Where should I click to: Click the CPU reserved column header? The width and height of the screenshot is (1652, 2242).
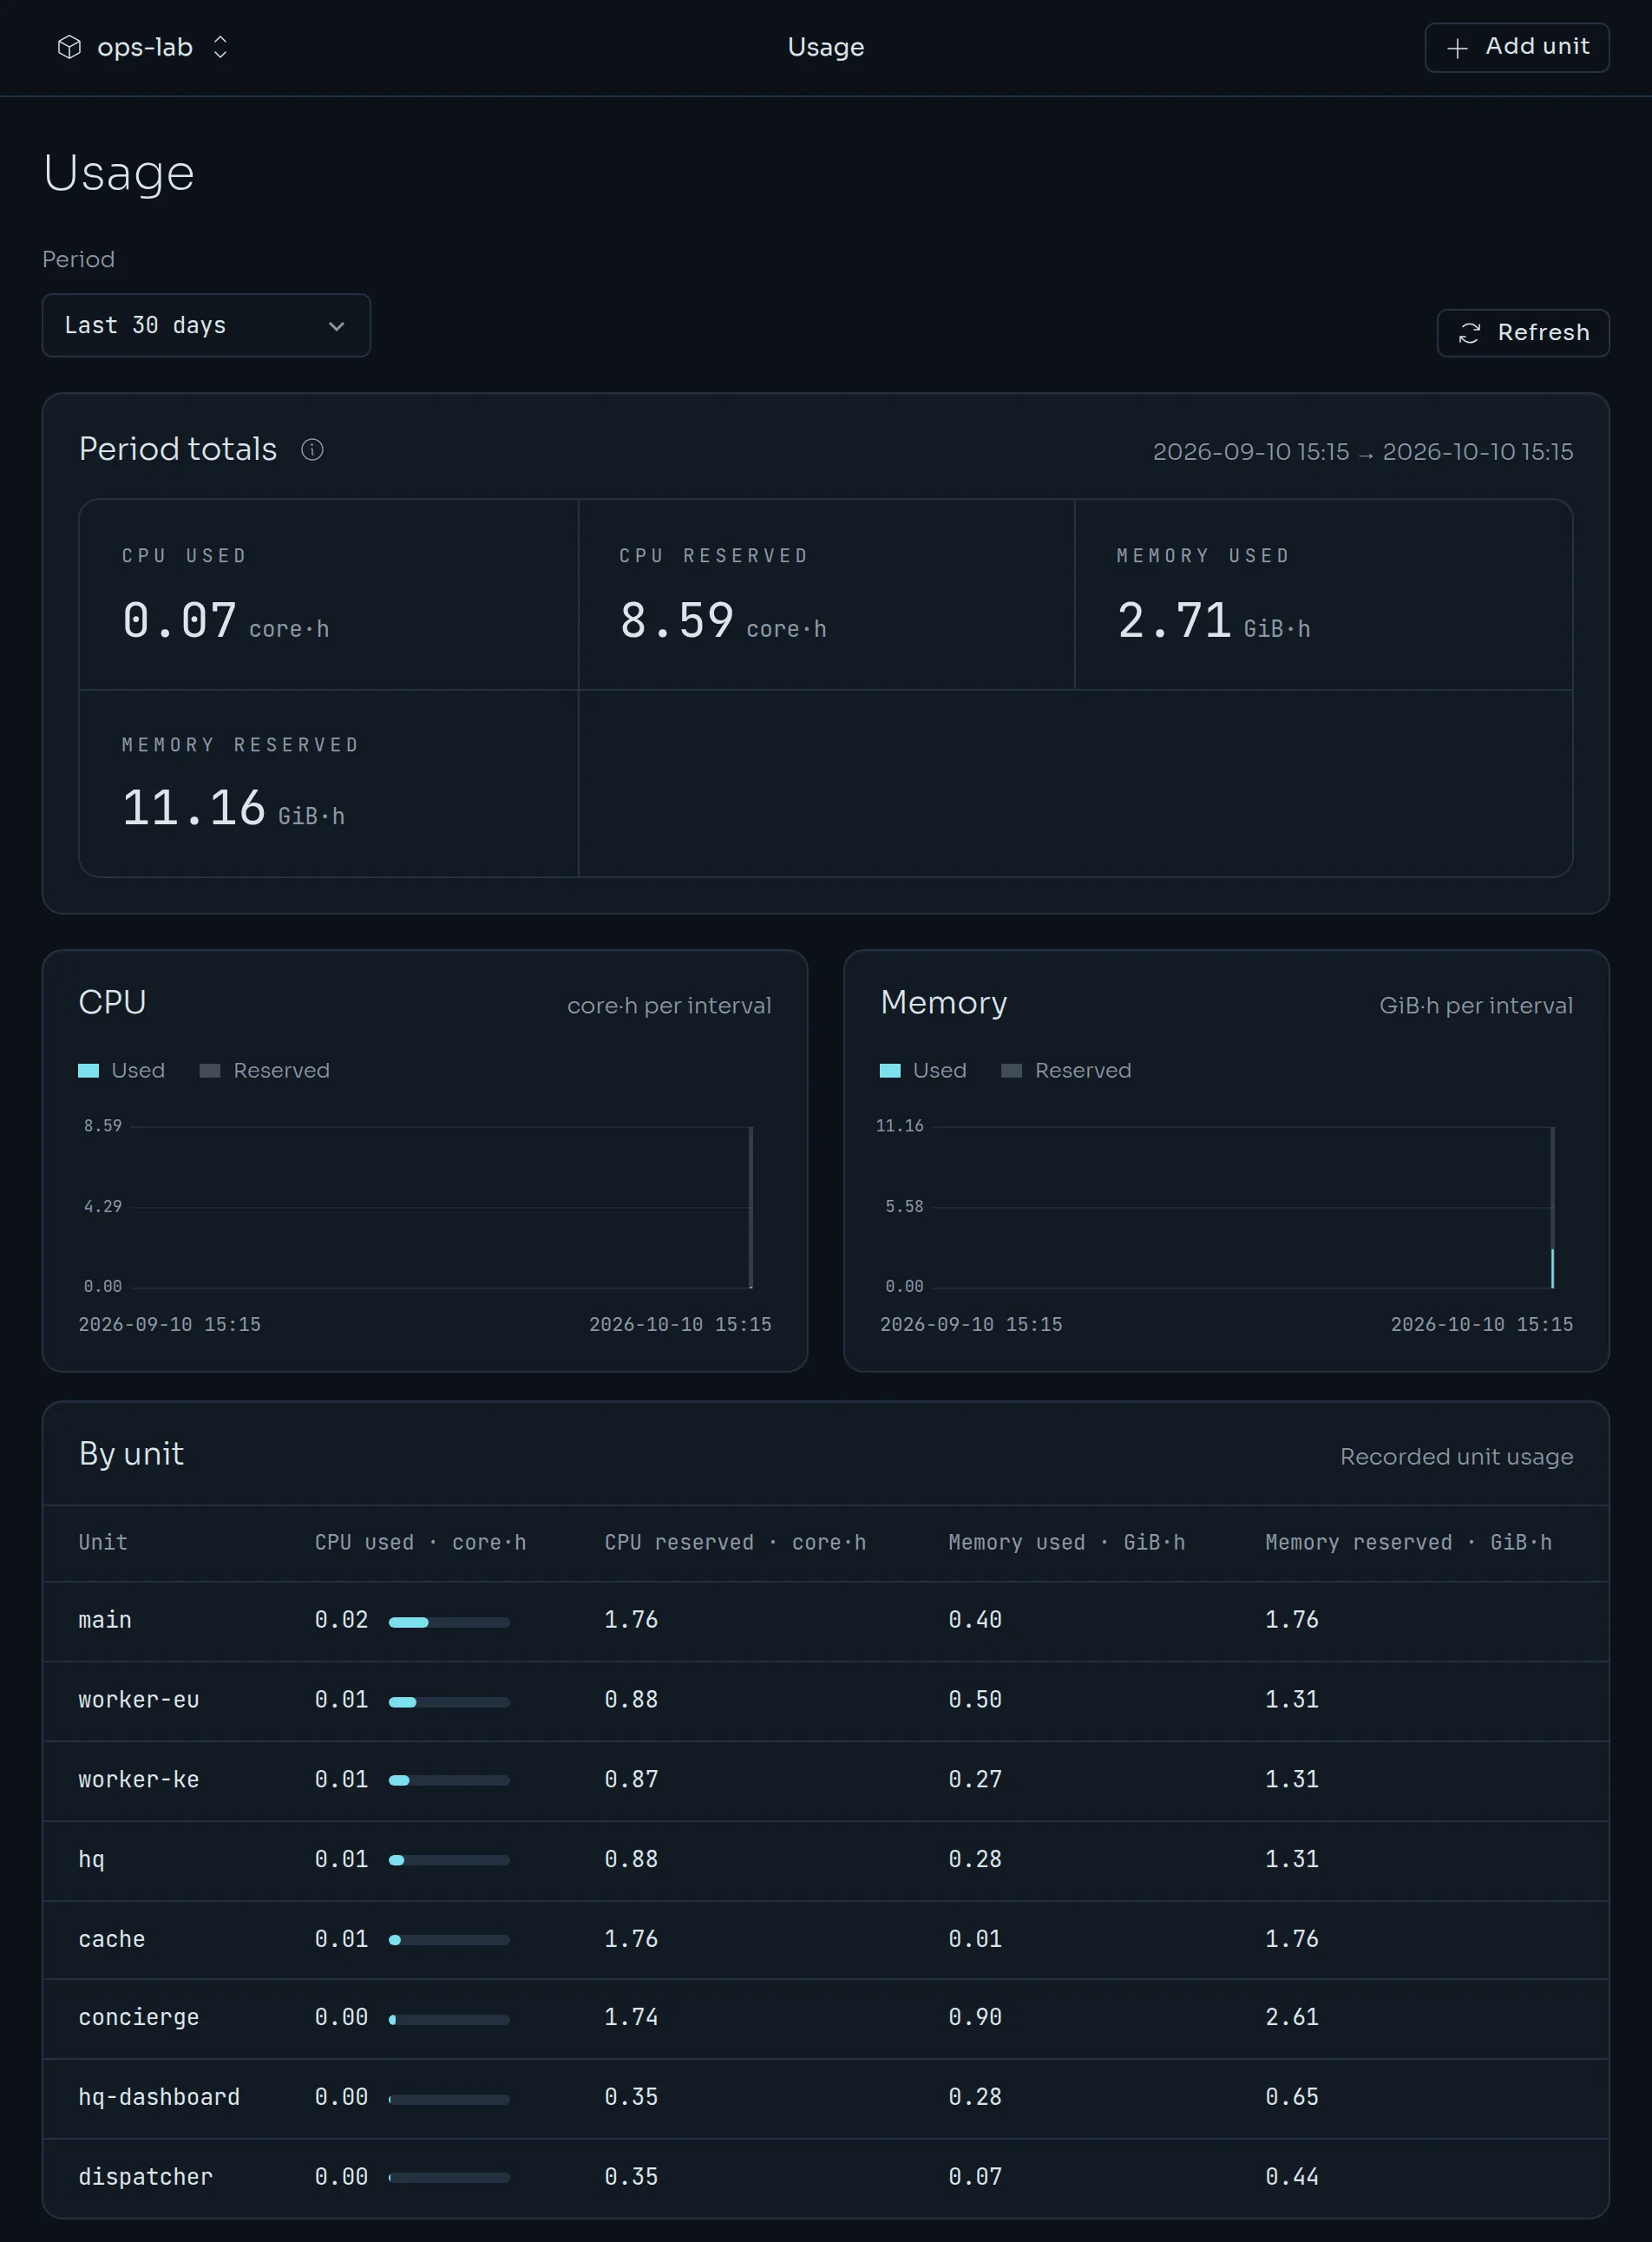coord(735,1543)
